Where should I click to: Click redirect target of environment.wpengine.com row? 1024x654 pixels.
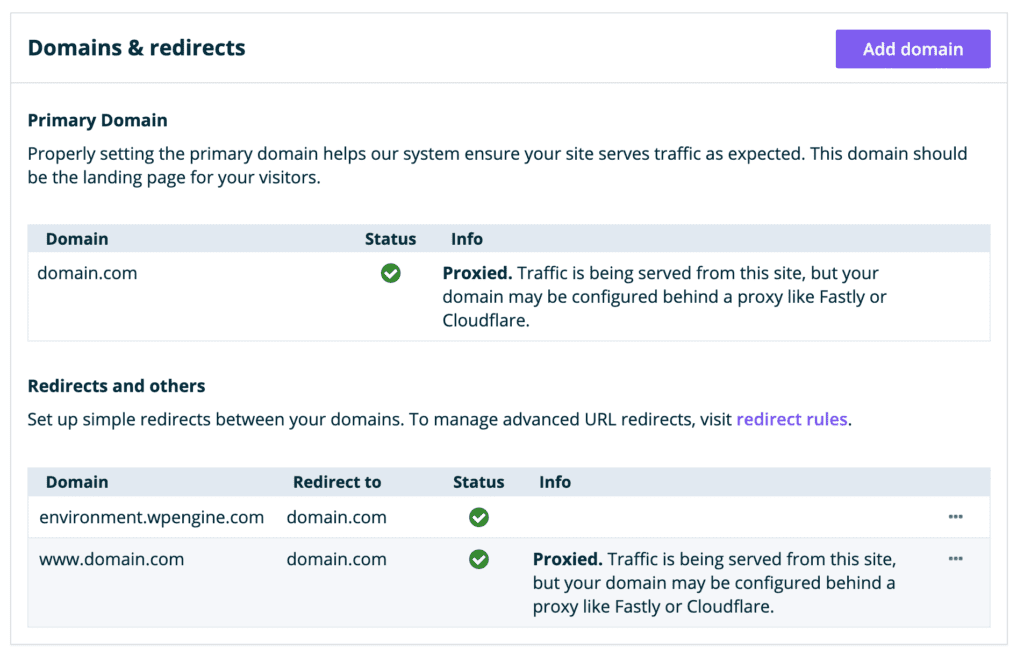tap(336, 517)
